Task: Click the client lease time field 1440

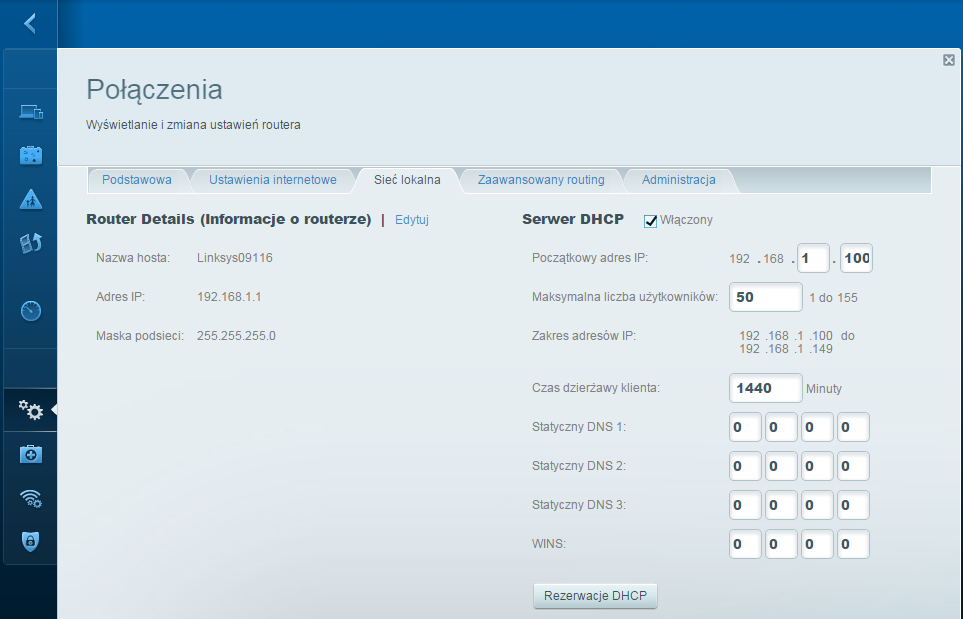Action: [x=765, y=388]
